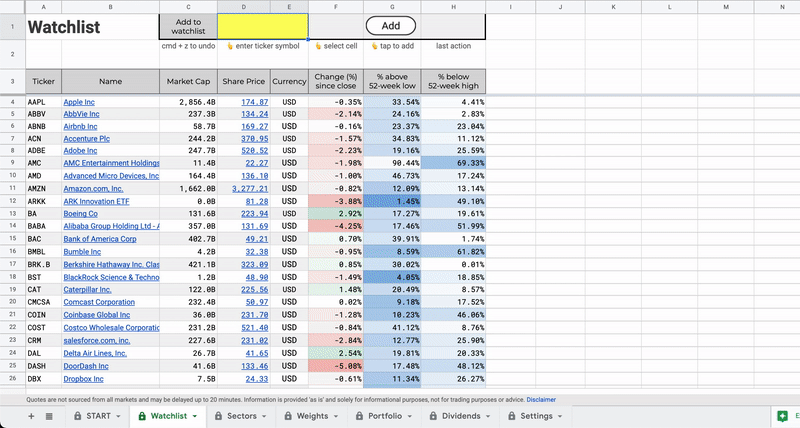This screenshot has width=800, height=428.
Task: Switch to the Portfolio sheet tab
Action: 385,416
